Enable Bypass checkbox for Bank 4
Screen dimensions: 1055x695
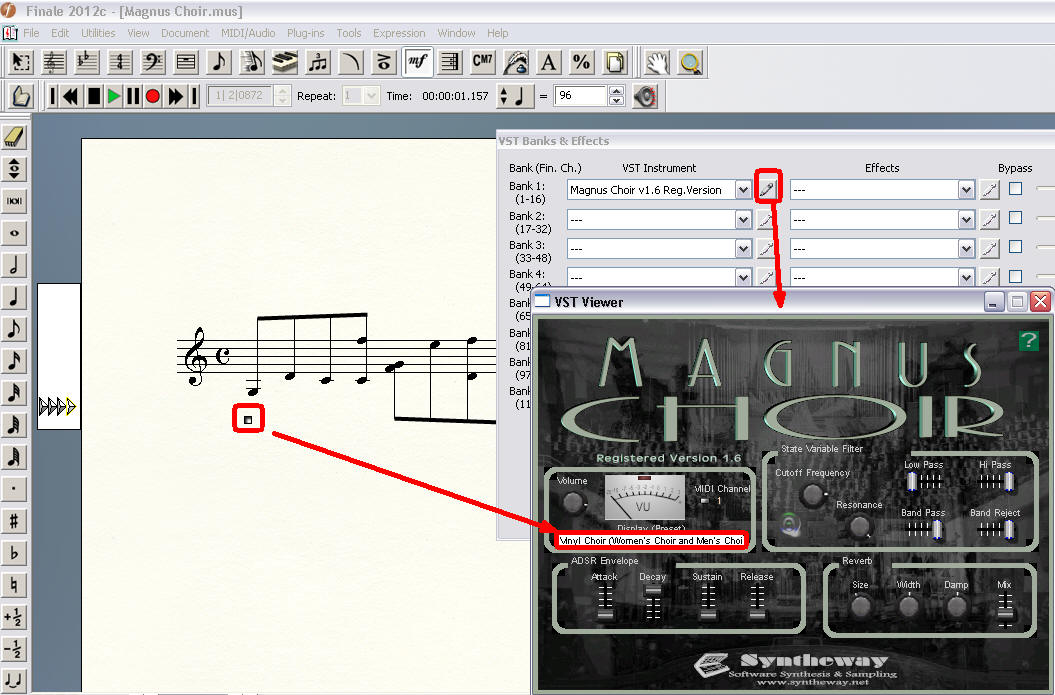coord(1015,276)
